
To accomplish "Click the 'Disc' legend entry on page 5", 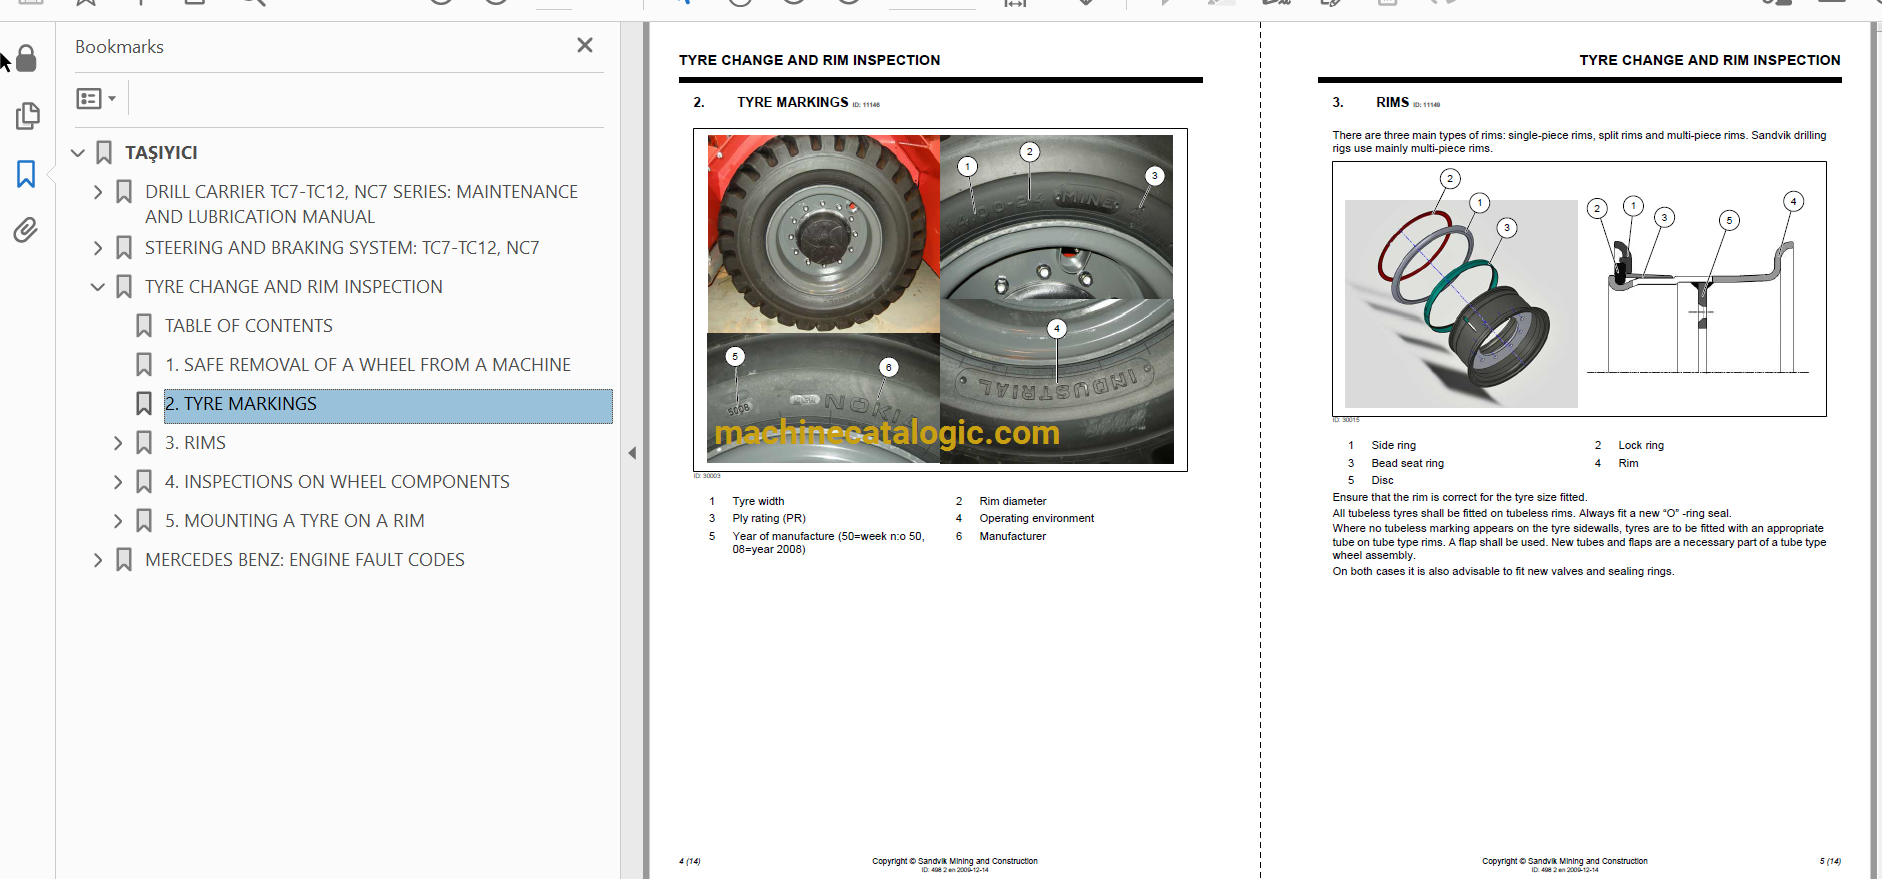I will click(x=1382, y=480).
